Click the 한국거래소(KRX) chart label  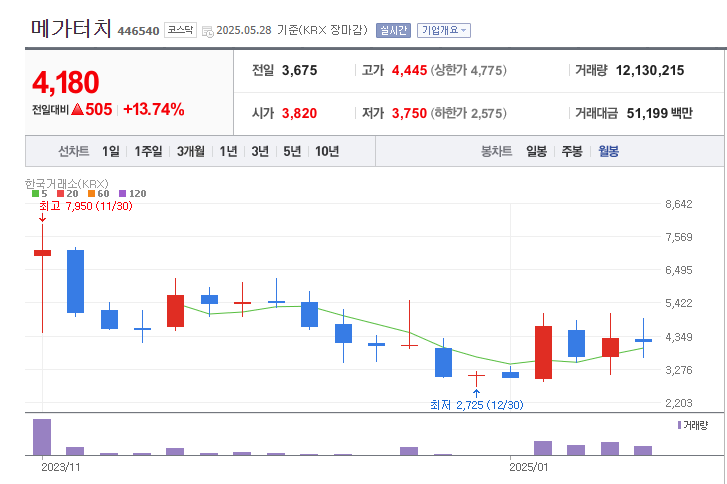(66, 184)
